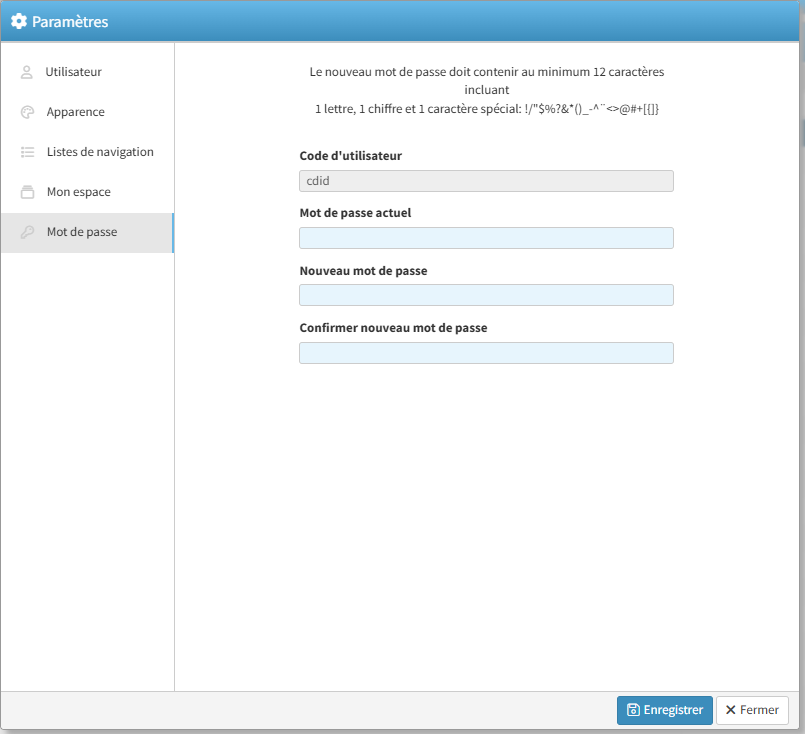
Task: Open the Utilisateur settings section
Action: [73, 72]
